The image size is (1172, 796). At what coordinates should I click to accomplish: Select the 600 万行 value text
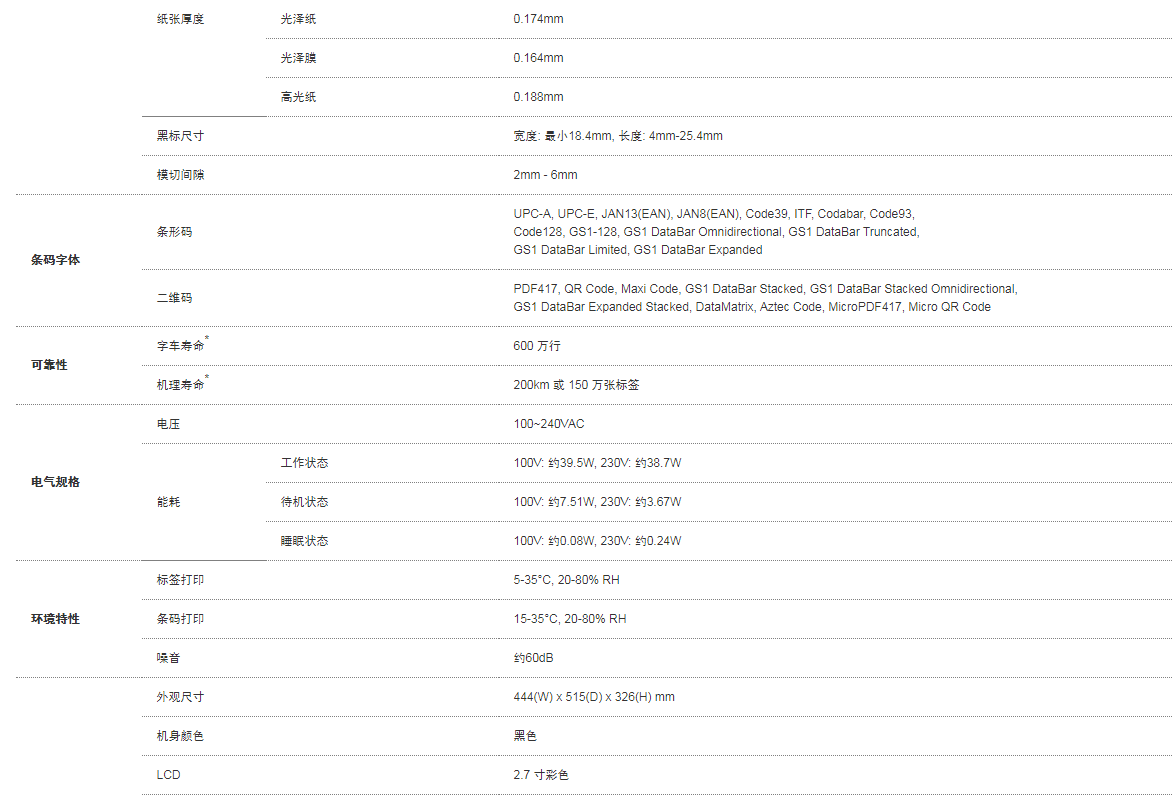coord(537,346)
